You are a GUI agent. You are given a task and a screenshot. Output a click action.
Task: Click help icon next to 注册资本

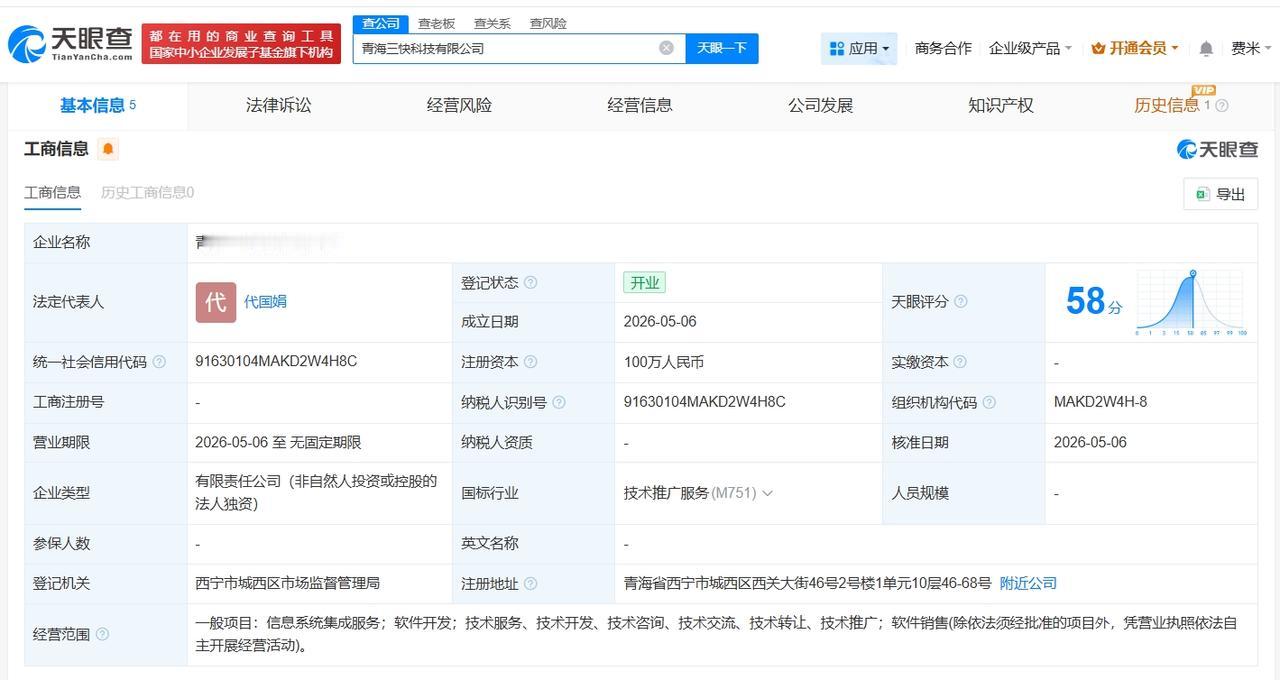tap(531, 362)
